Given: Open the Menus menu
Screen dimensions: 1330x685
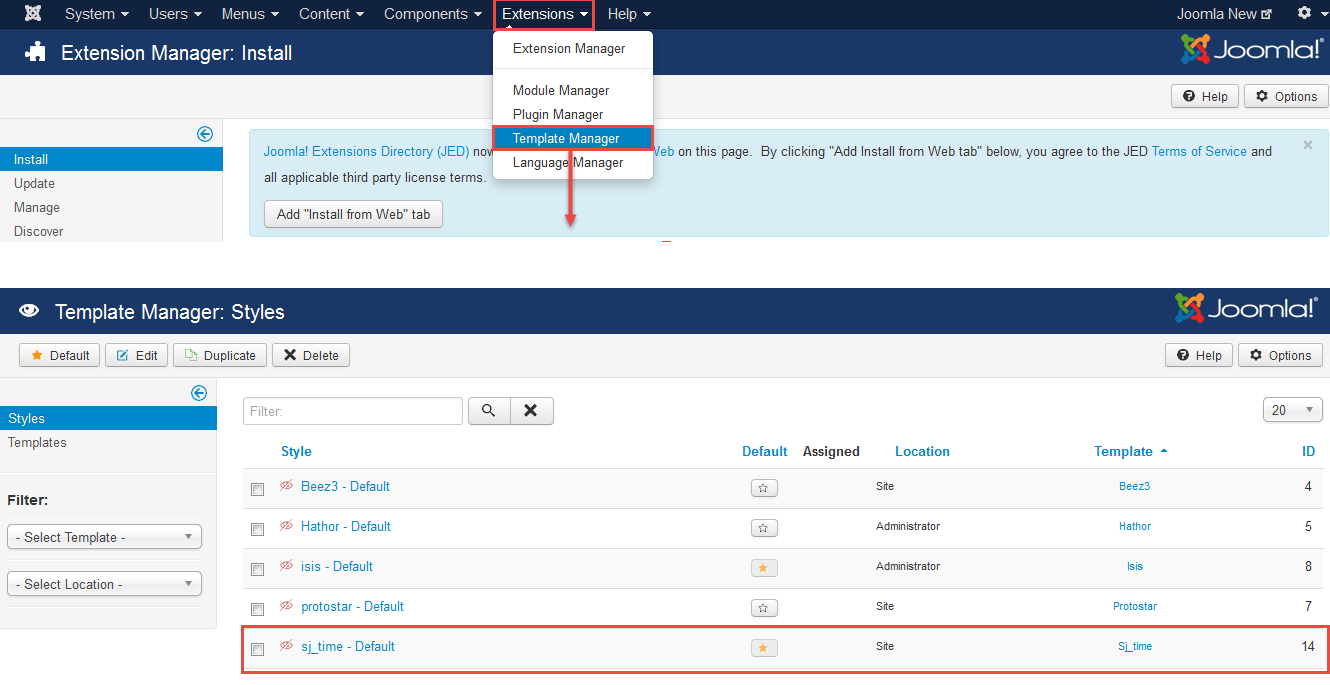Looking at the screenshot, I should [250, 14].
